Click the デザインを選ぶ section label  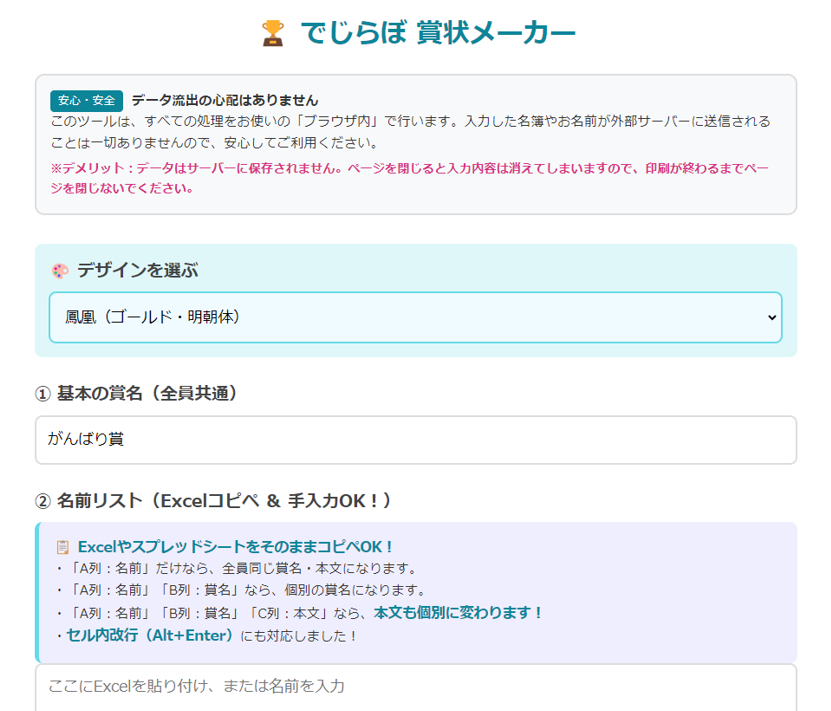pyautogui.click(x=138, y=271)
